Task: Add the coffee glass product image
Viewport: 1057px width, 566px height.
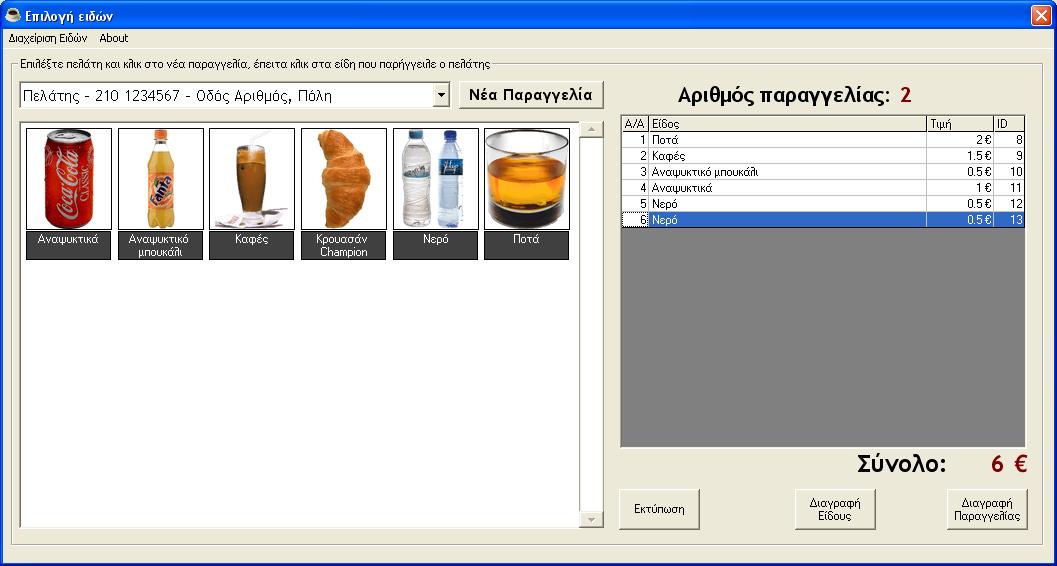Action: (252, 179)
